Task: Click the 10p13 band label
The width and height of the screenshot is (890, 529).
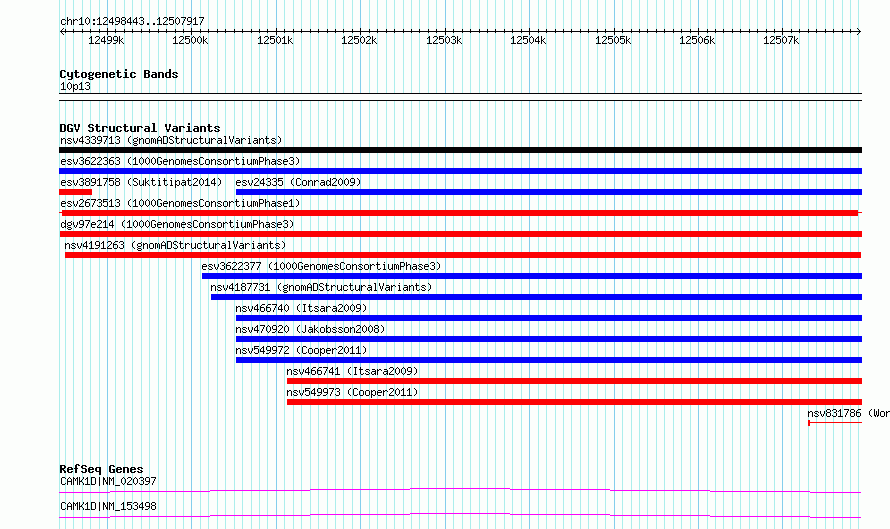Action: [x=75, y=86]
